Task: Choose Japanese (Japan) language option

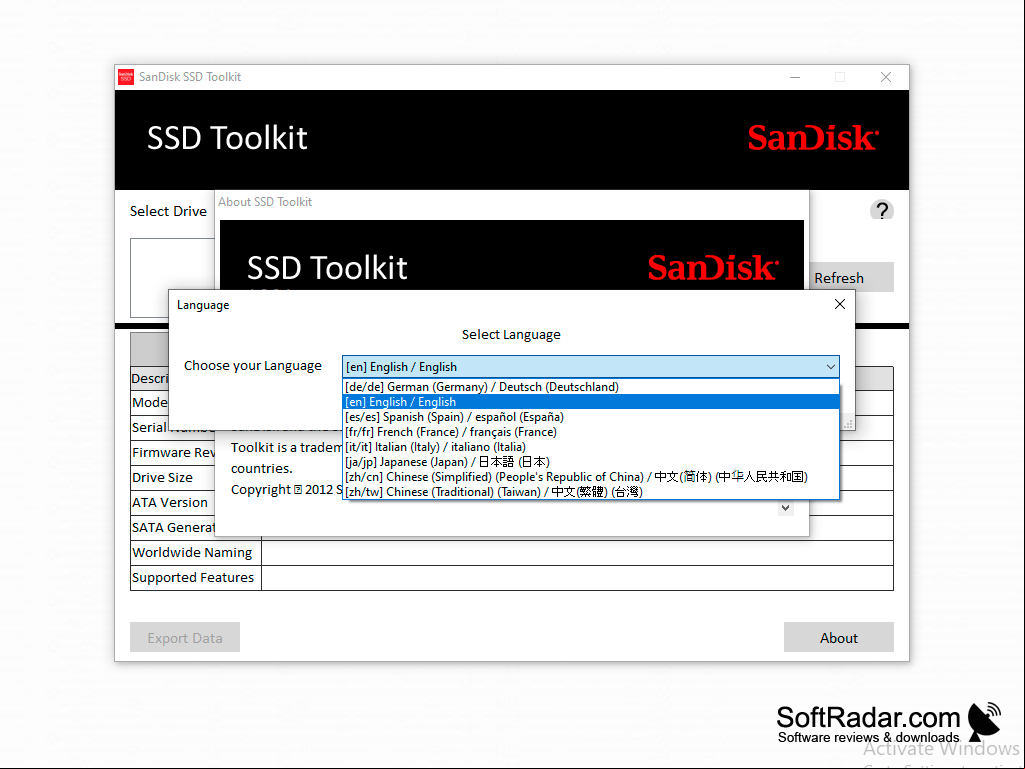Action: click(x=591, y=462)
